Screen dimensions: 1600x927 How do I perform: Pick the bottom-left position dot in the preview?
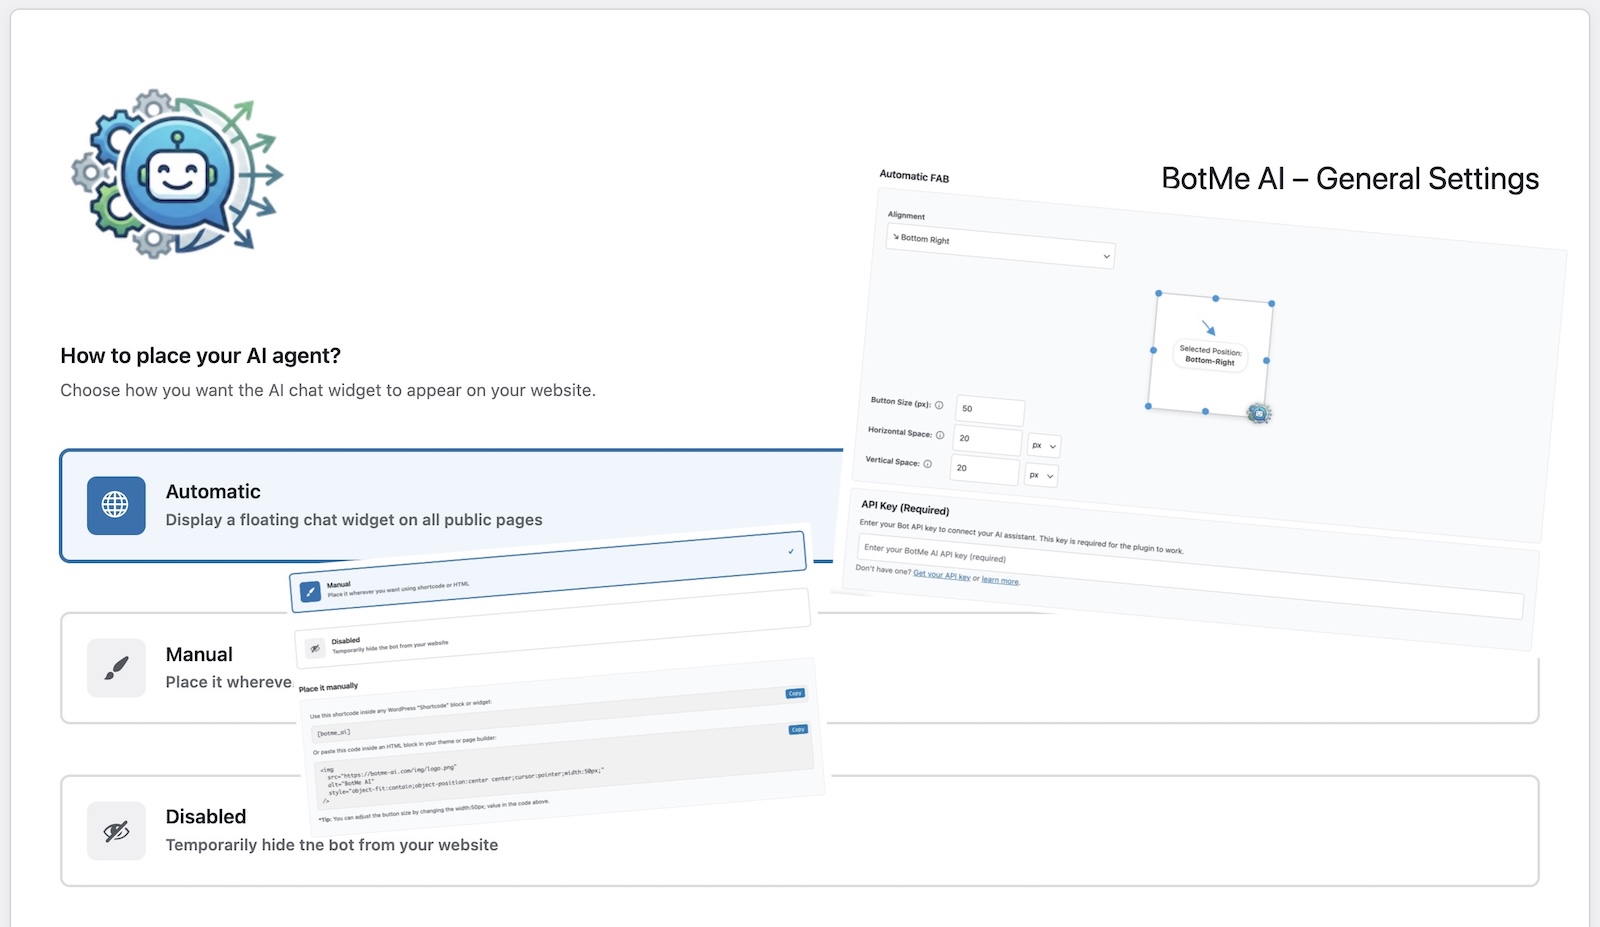click(x=1148, y=406)
